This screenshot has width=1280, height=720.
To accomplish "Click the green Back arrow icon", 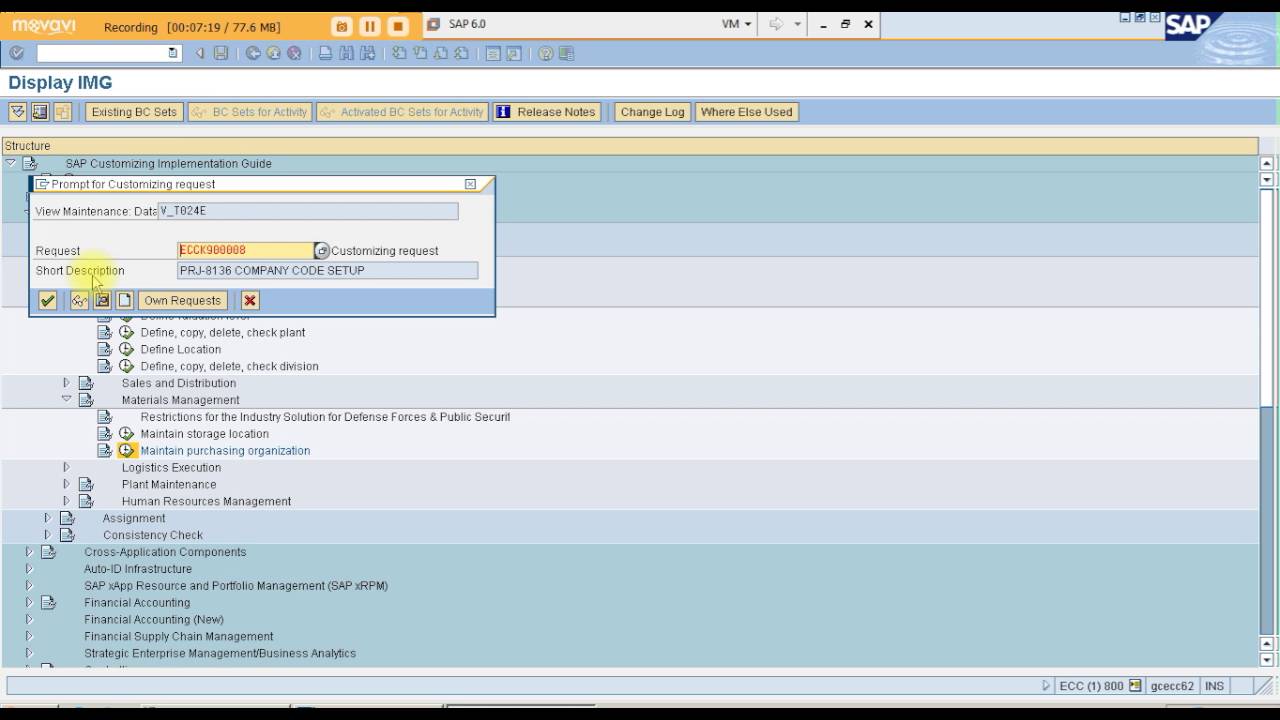I will (x=253, y=53).
